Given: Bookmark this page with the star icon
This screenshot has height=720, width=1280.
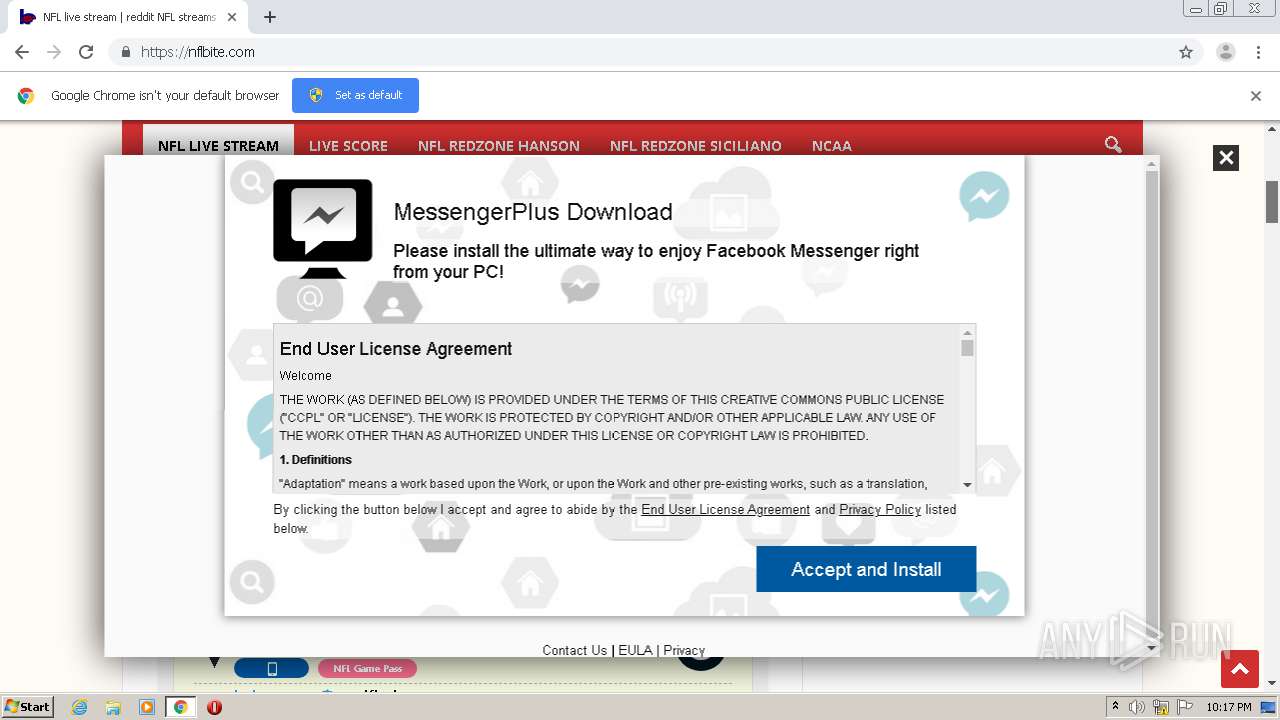Looking at the screenshot, I should (1186, 52).
